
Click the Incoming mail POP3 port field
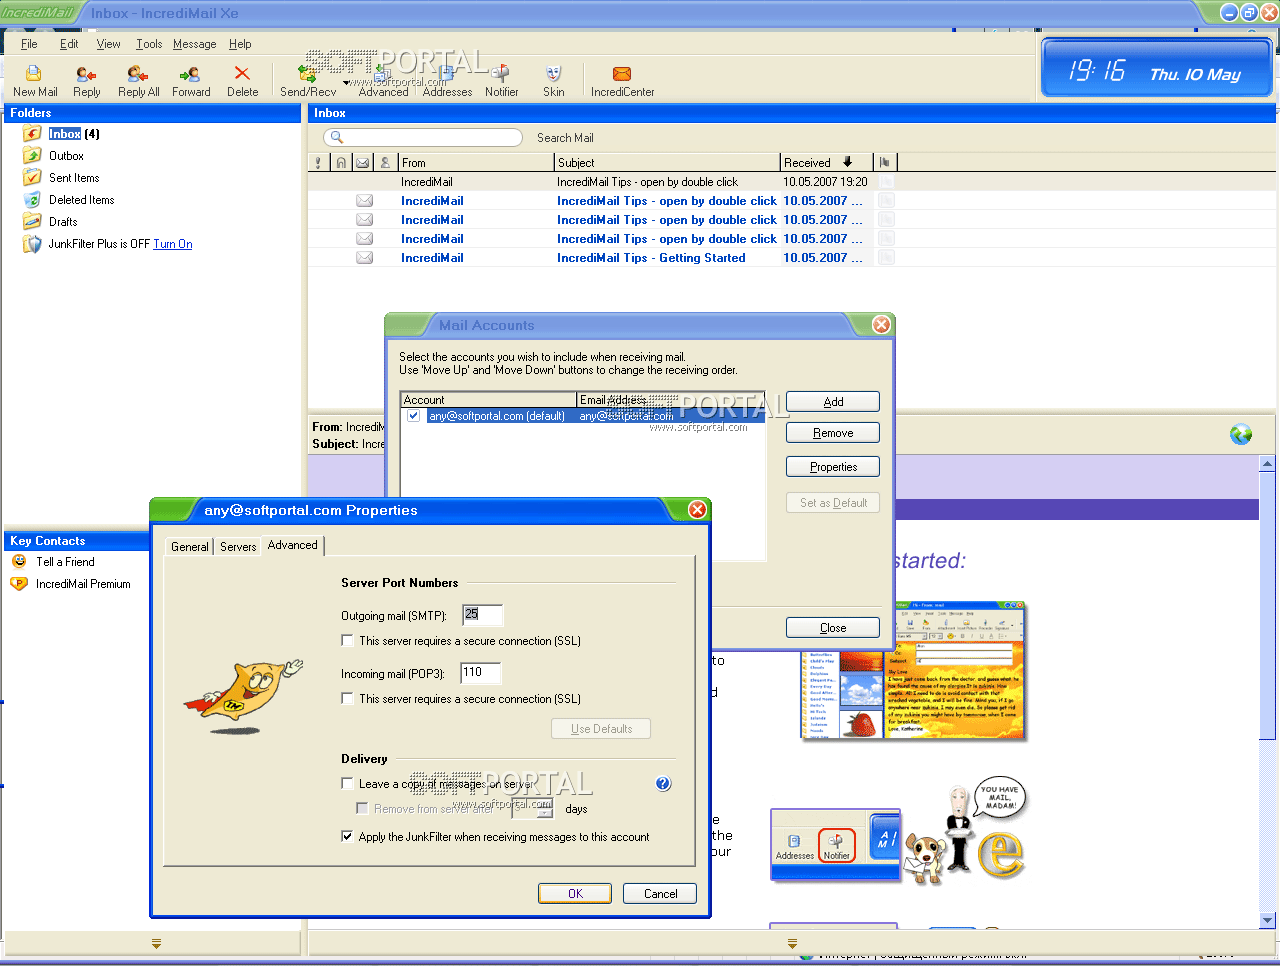[480, 673]
